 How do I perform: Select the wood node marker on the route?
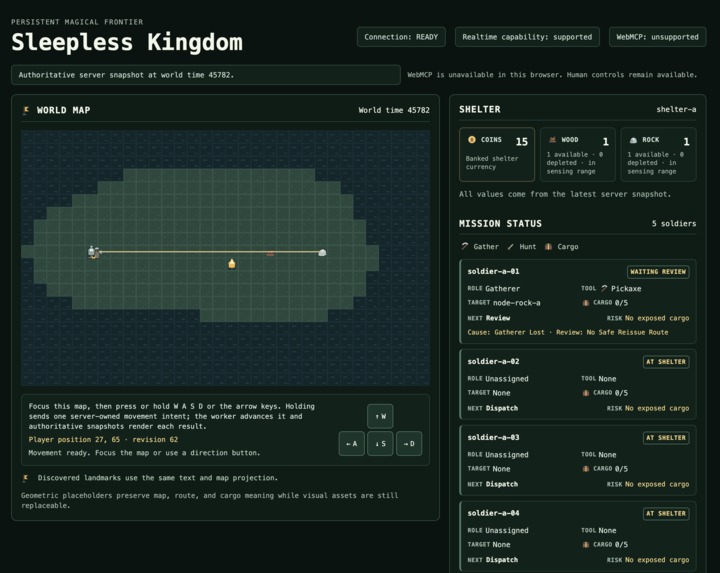270,253
